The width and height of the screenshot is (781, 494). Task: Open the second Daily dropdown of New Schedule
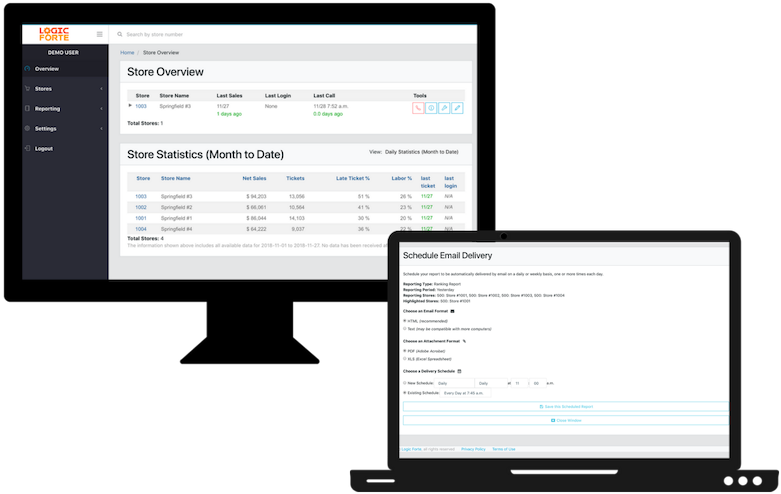click(x=491, y=383)
